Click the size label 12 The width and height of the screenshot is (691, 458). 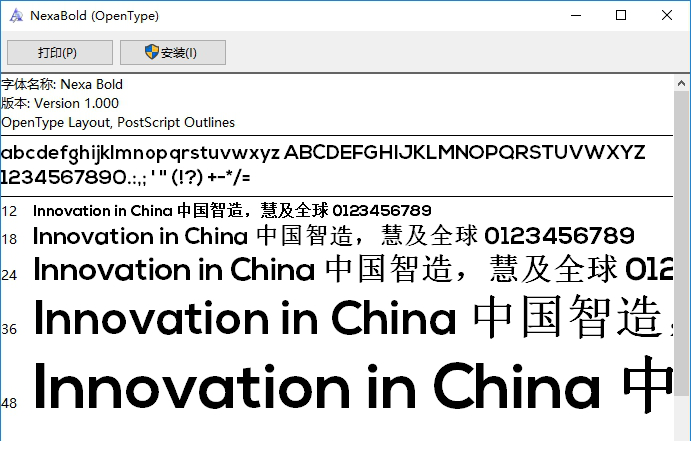pyautogui.click(x=9, y=212)
